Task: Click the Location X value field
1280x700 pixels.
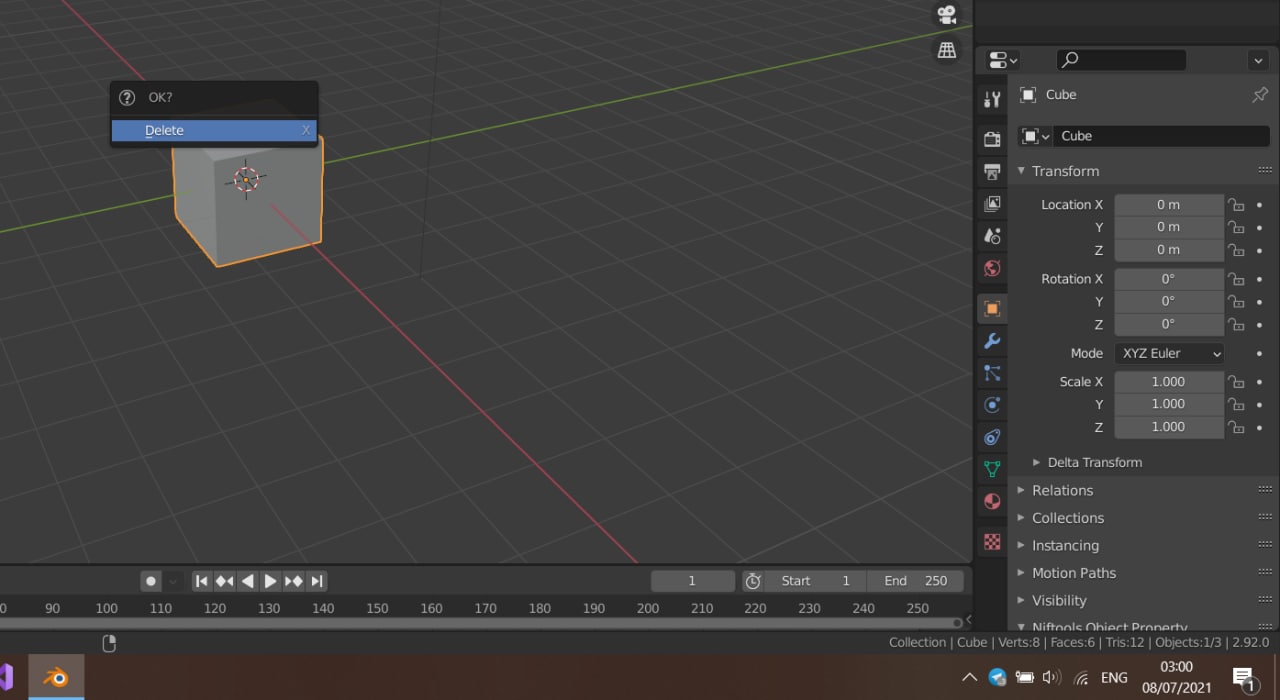Action: (x=1169, y=204)
